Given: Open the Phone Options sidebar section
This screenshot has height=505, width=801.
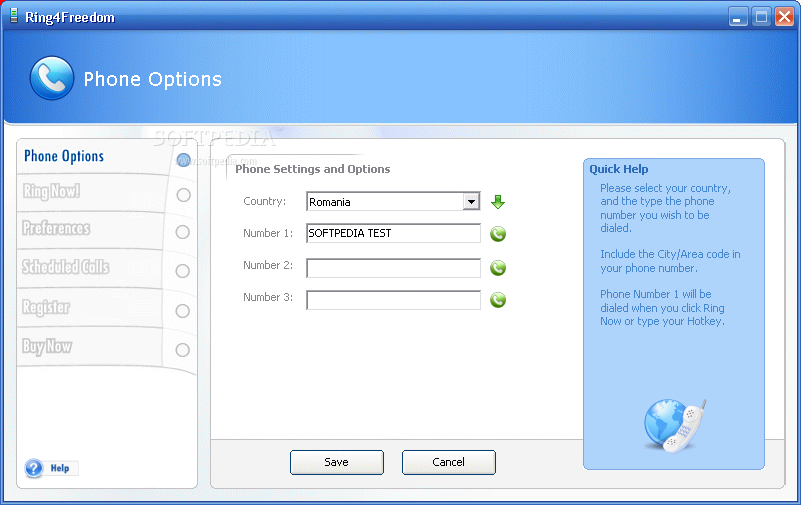Looking at the screenshot, I should [x=64, y=156].
